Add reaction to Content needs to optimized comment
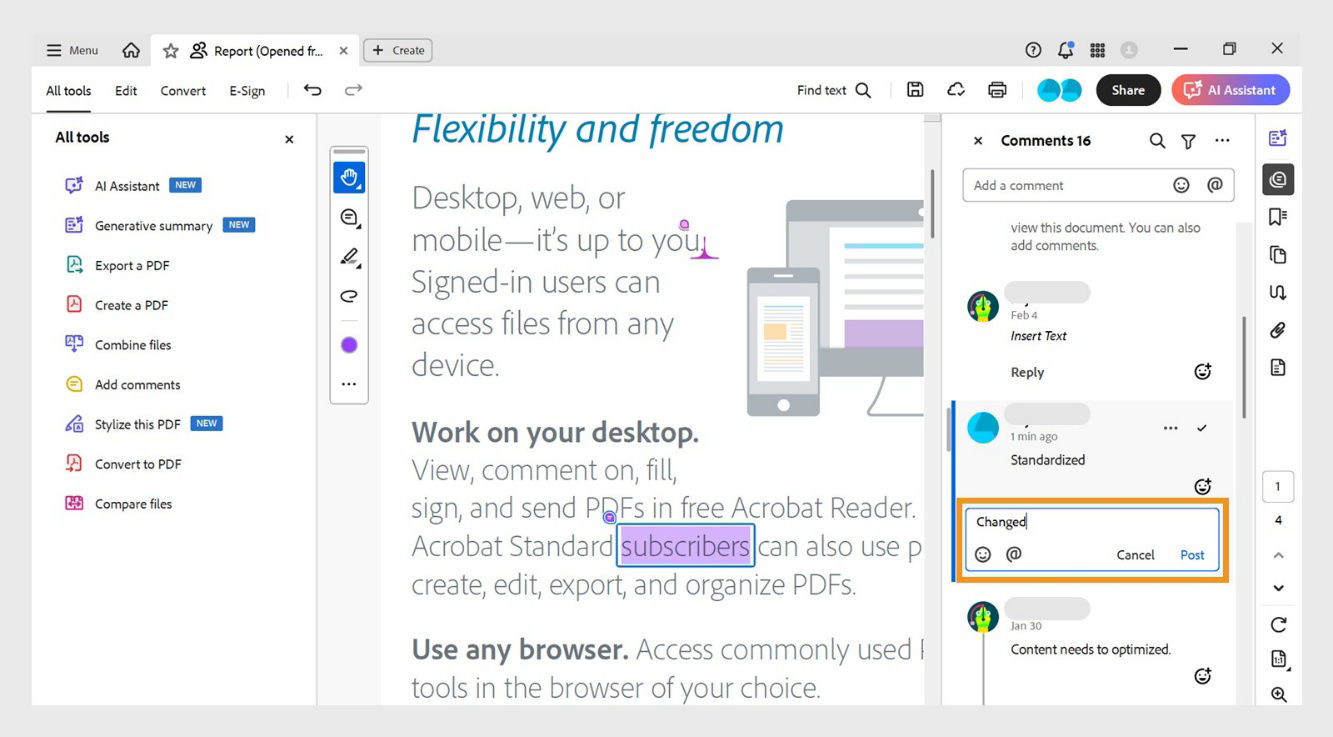The height and width of the screenshot is (737, 1333). (1203, 676)
